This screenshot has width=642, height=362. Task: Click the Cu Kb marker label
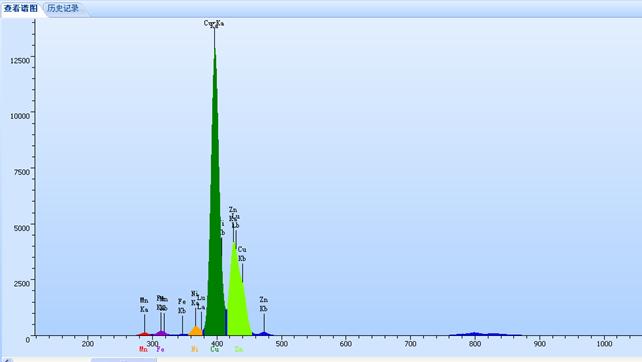pyautogui.click(x=242, y=254)
